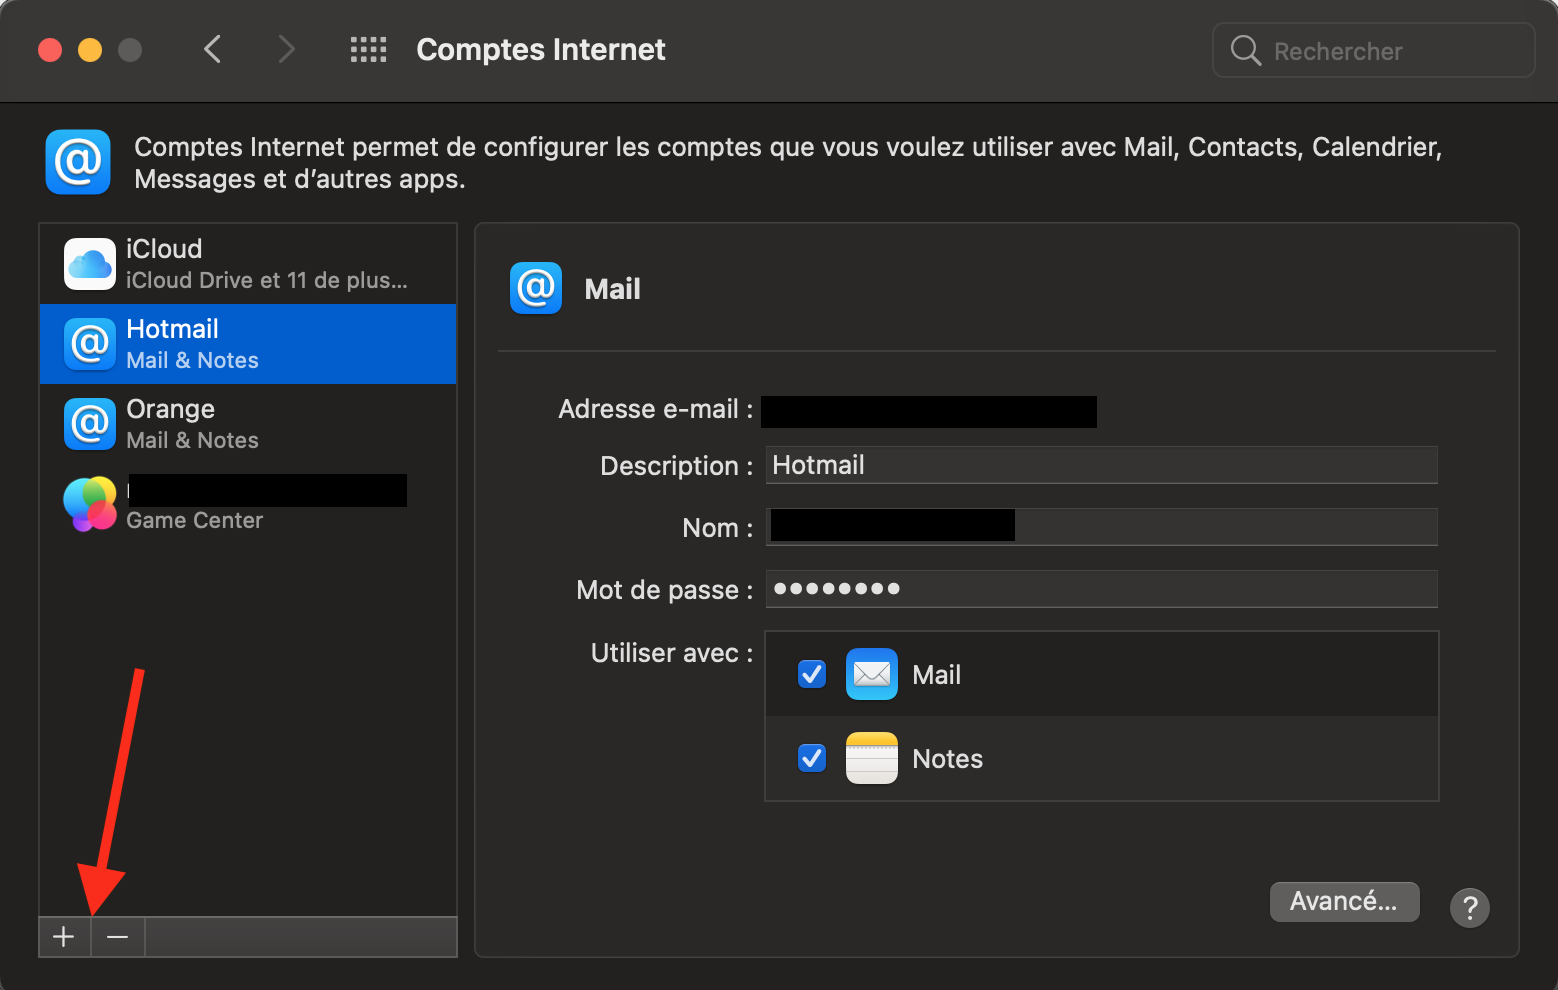Screen dimensions: 1558x990
Task: Select the Orange account in sidebar
Action: pos(248,424)
